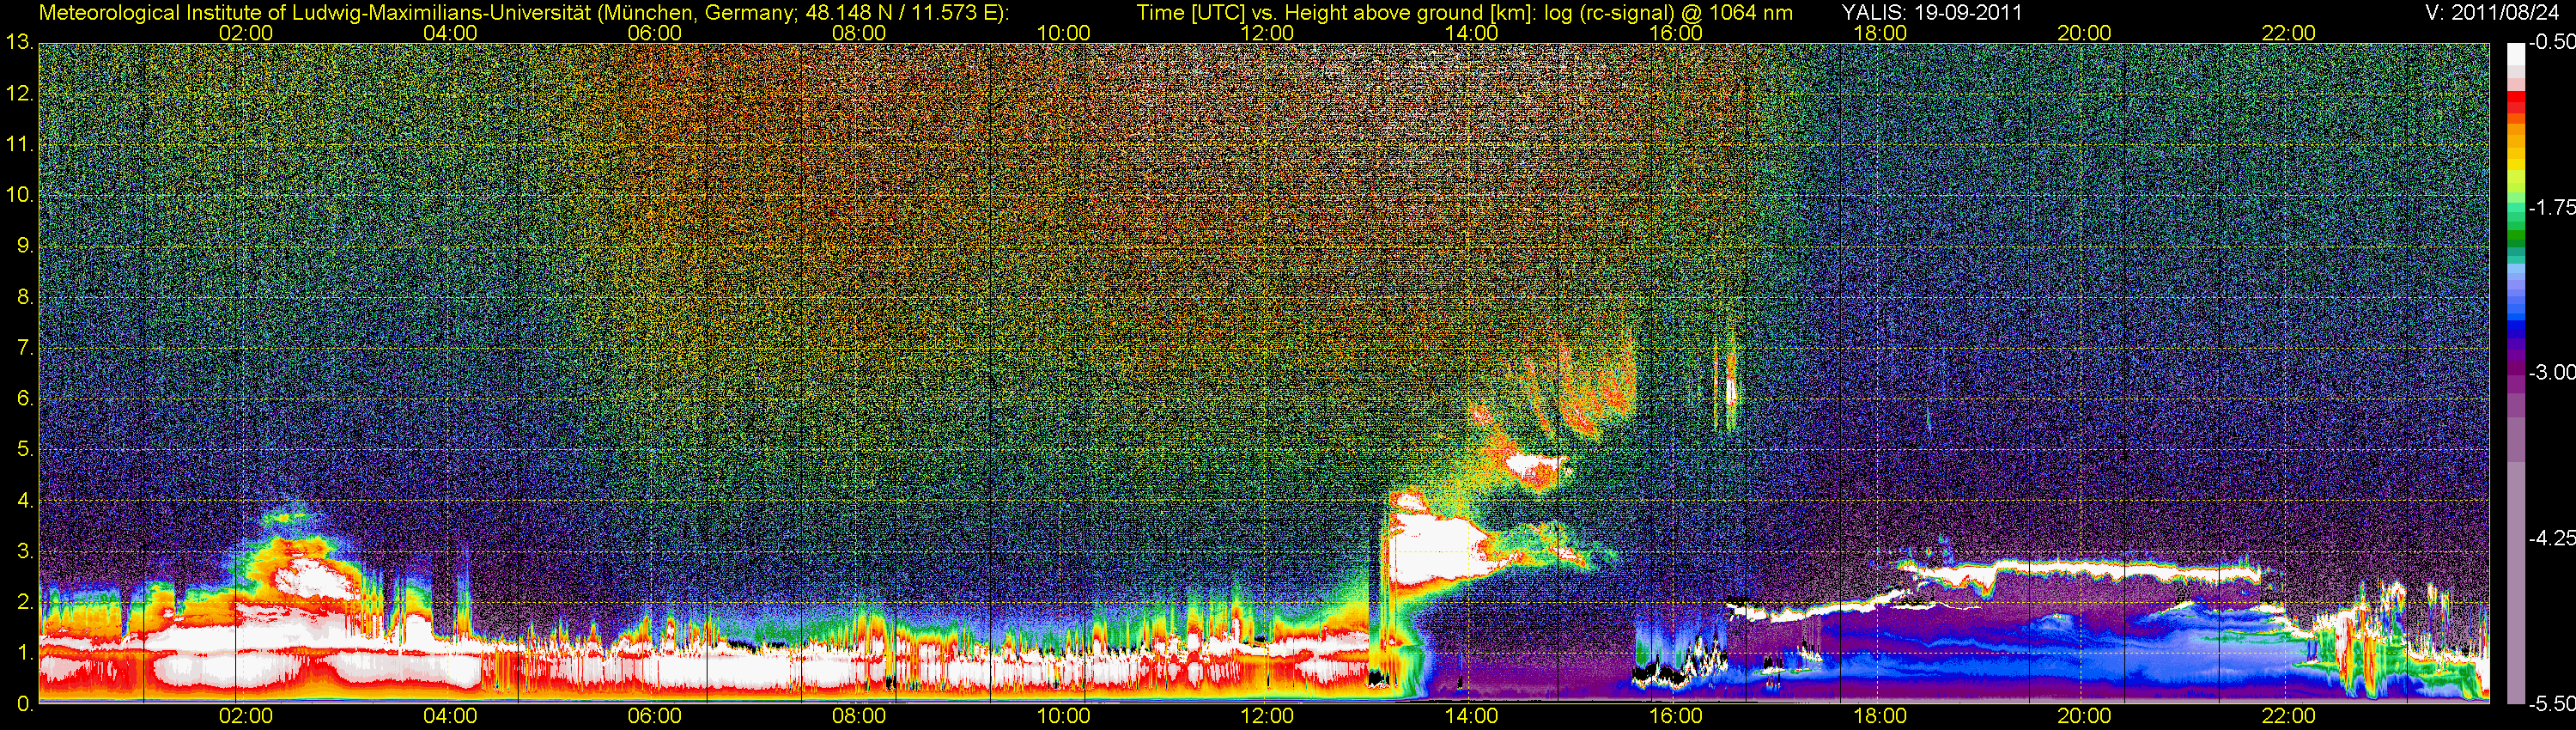Click the 04:00 label on the bottom time axis
The image size is (2576, 730).
click(450, 716)
